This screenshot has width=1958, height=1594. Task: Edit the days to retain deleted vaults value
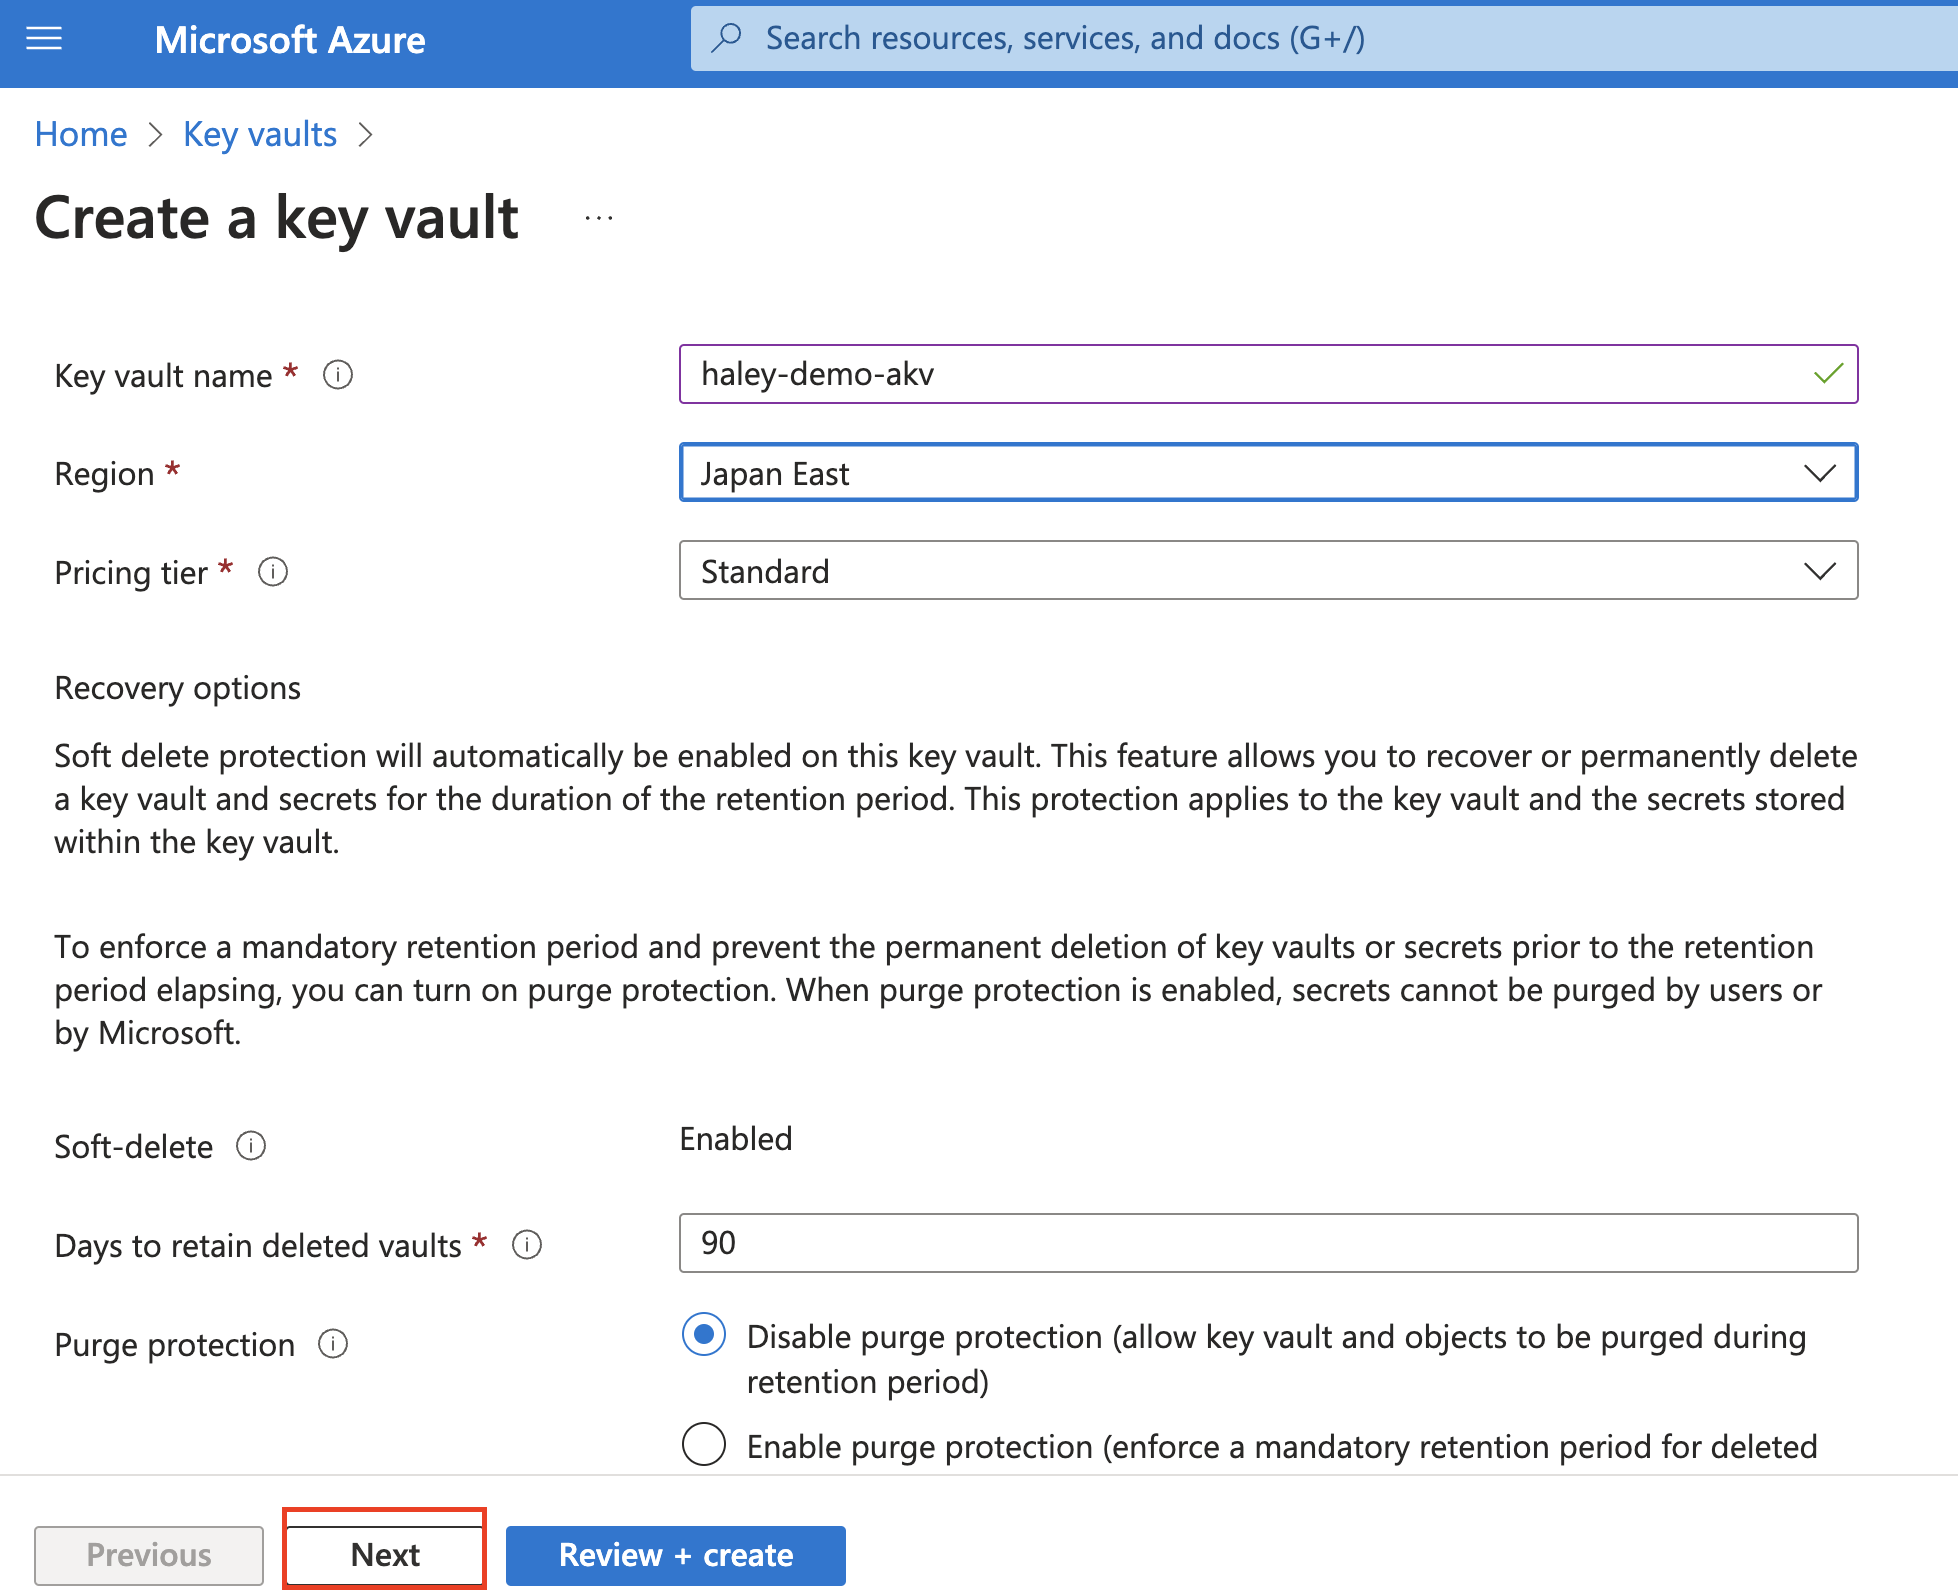1268,1242
